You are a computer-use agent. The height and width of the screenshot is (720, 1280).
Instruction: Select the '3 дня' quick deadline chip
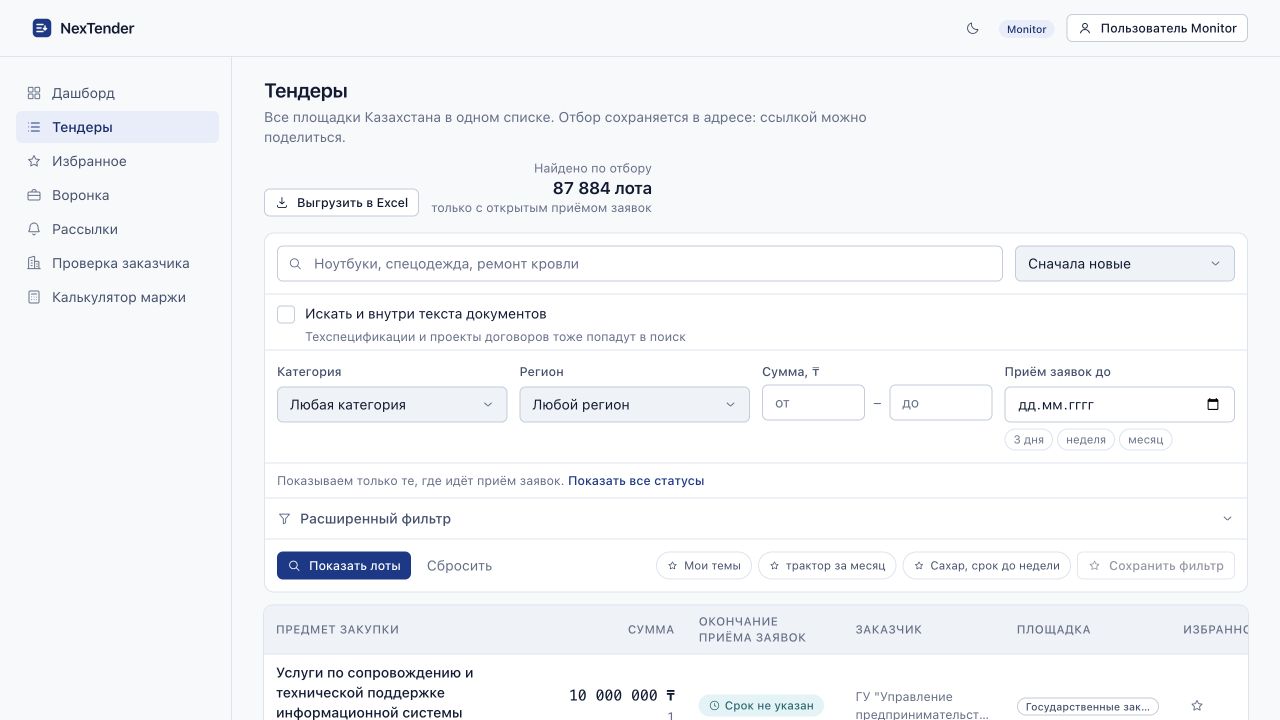1028,440
